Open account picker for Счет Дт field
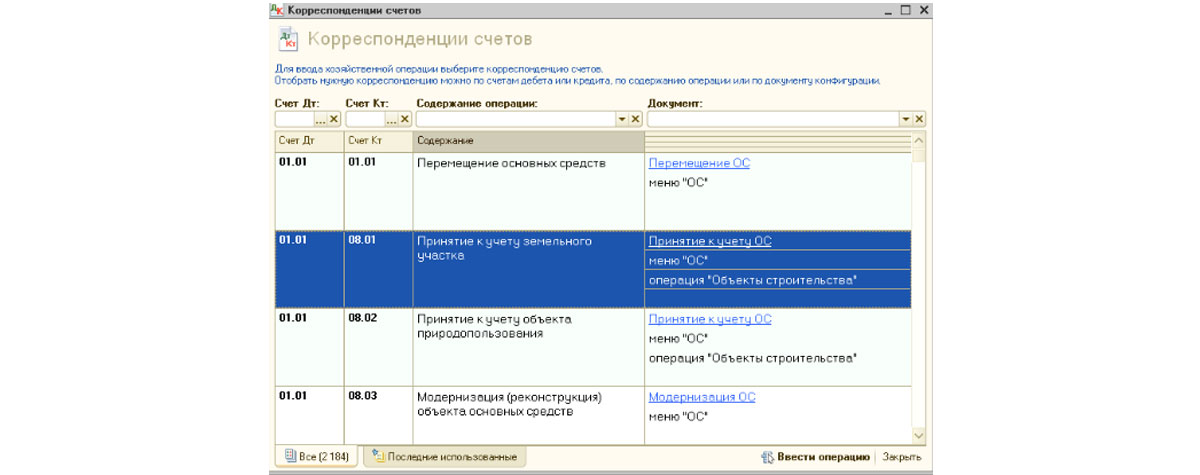Viewport: 1200px width, 475px height. click(x=320, y=119)
